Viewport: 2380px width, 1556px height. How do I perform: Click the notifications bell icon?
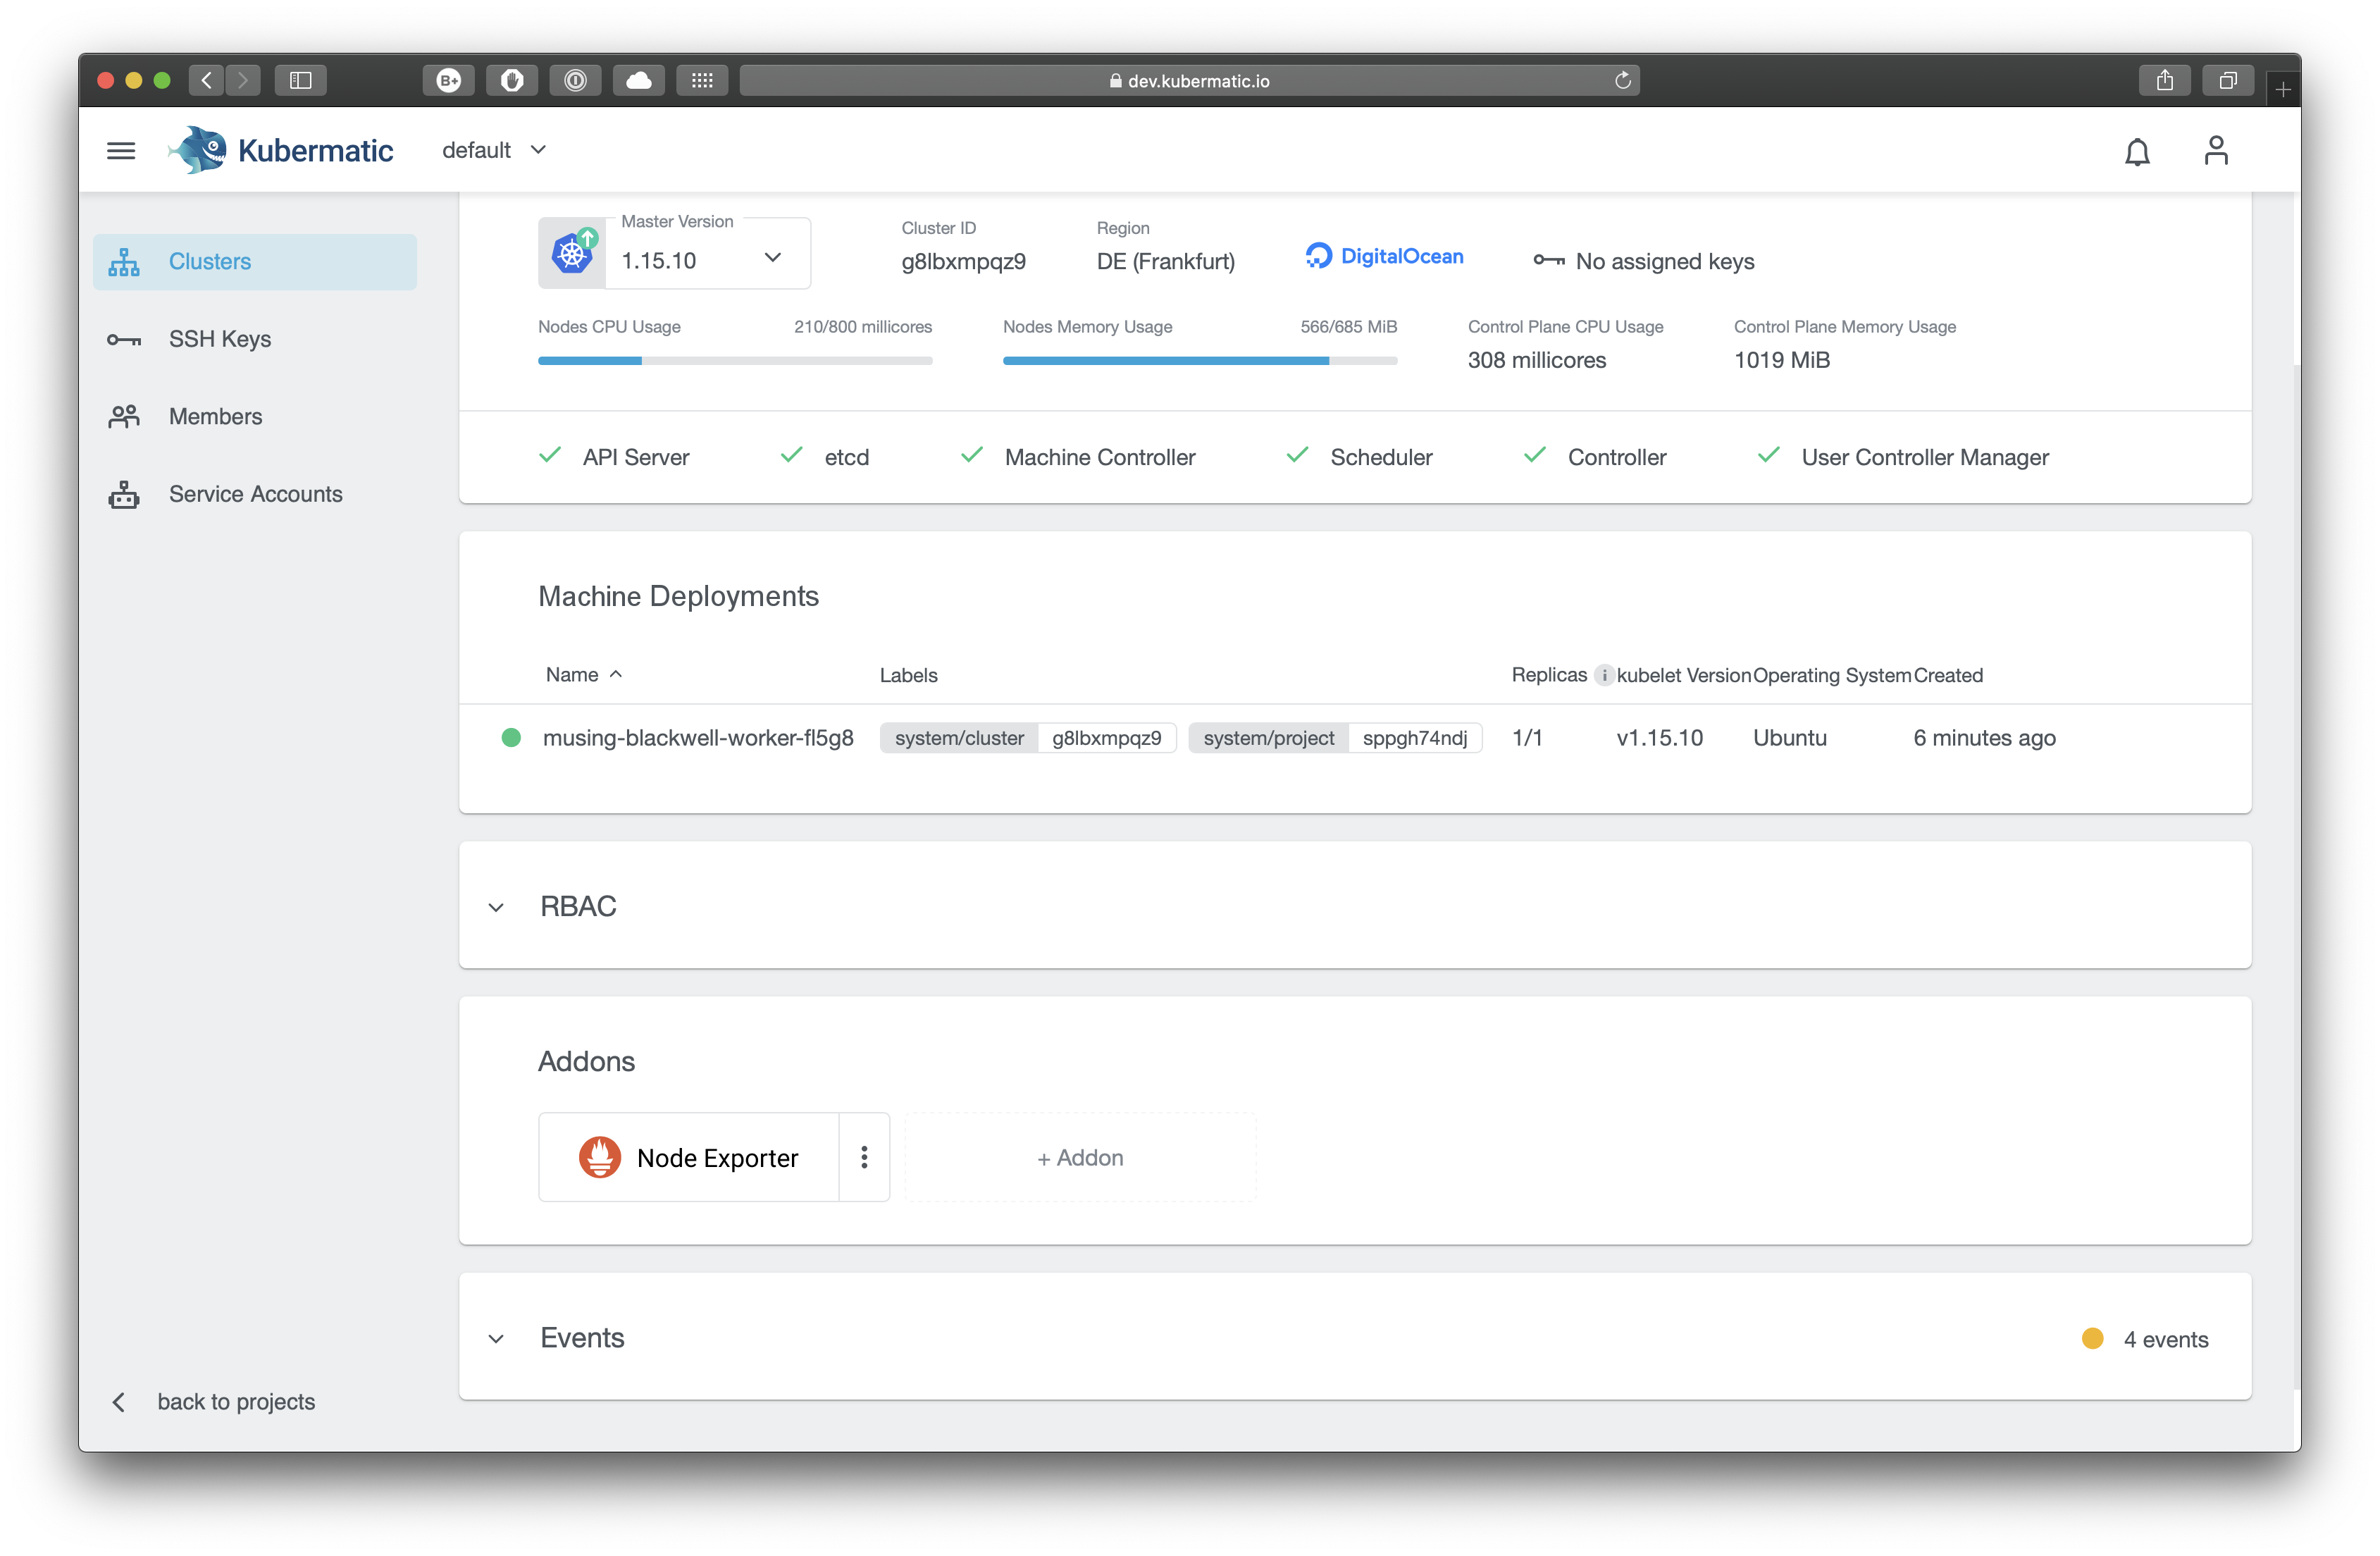pos(2136,152)
